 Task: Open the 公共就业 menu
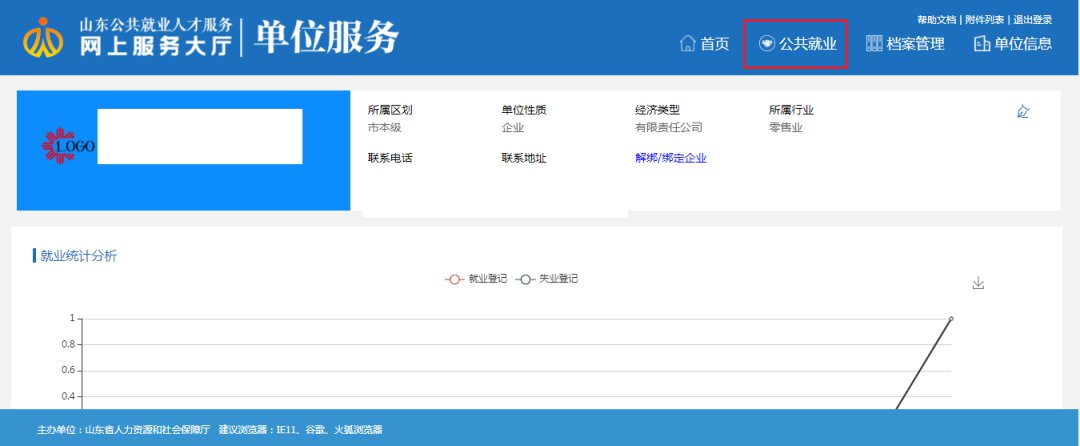(x=796, y=44)
